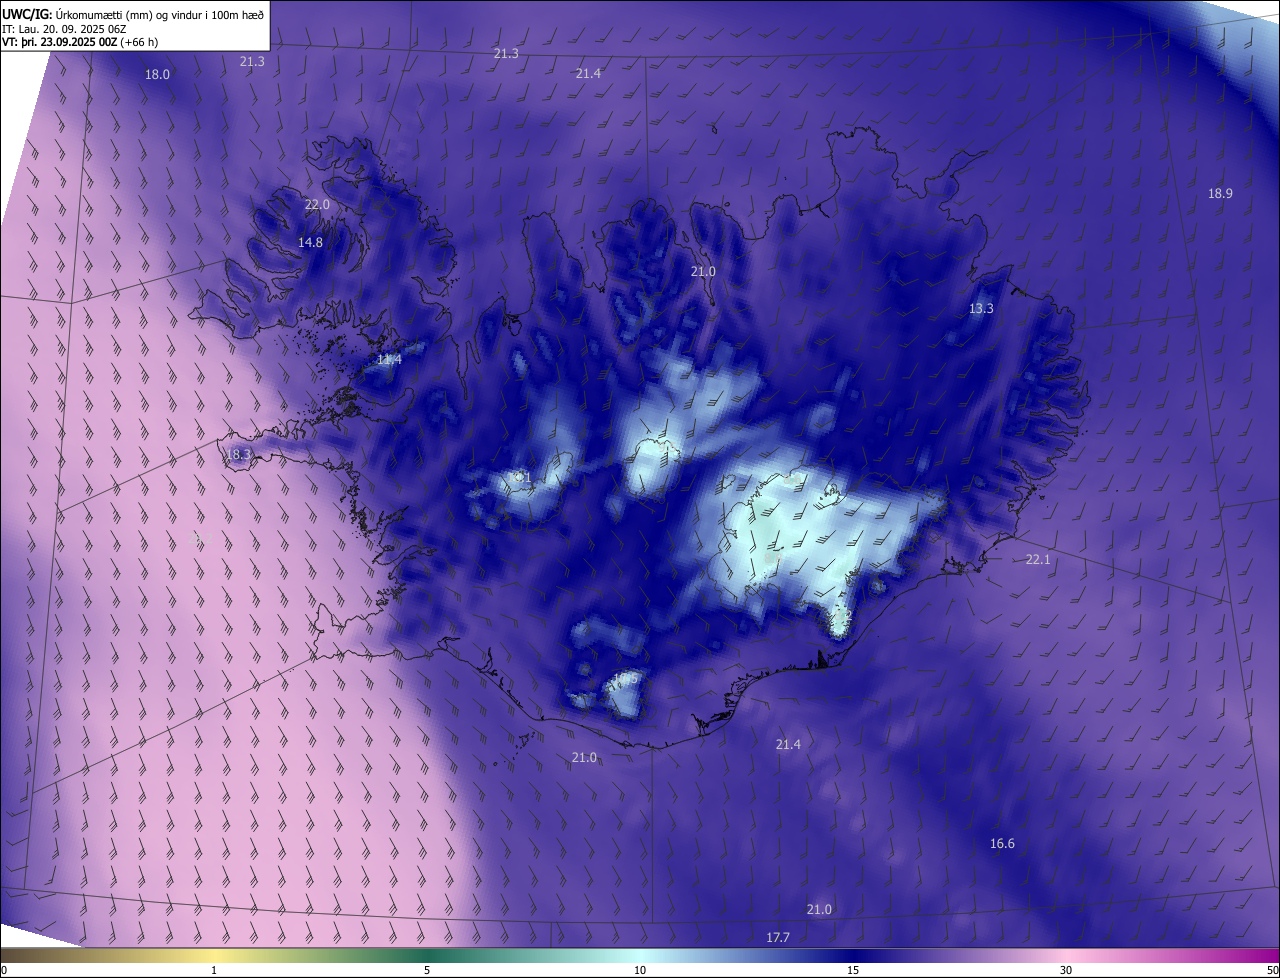This screenshot has height=978, width=1280.
Task: Click the IT initialization time line
Action: tap(65, 28)
